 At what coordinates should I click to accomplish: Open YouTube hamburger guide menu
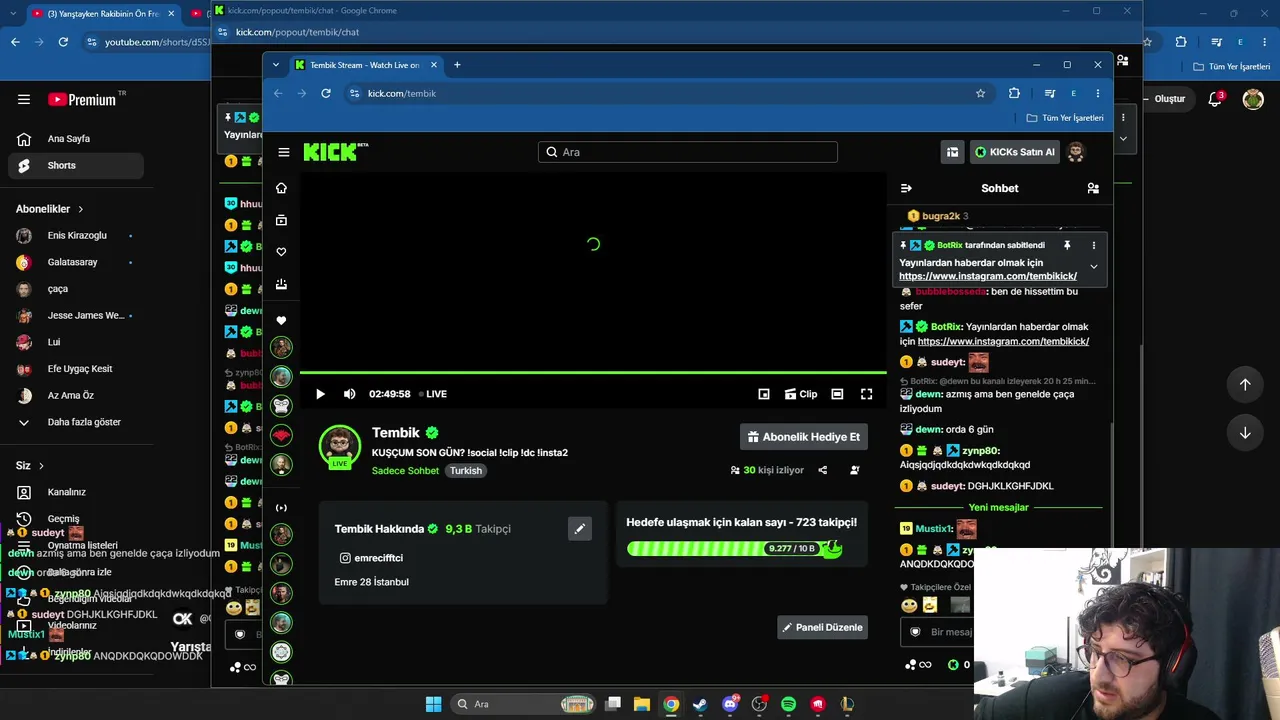[24, 100]
